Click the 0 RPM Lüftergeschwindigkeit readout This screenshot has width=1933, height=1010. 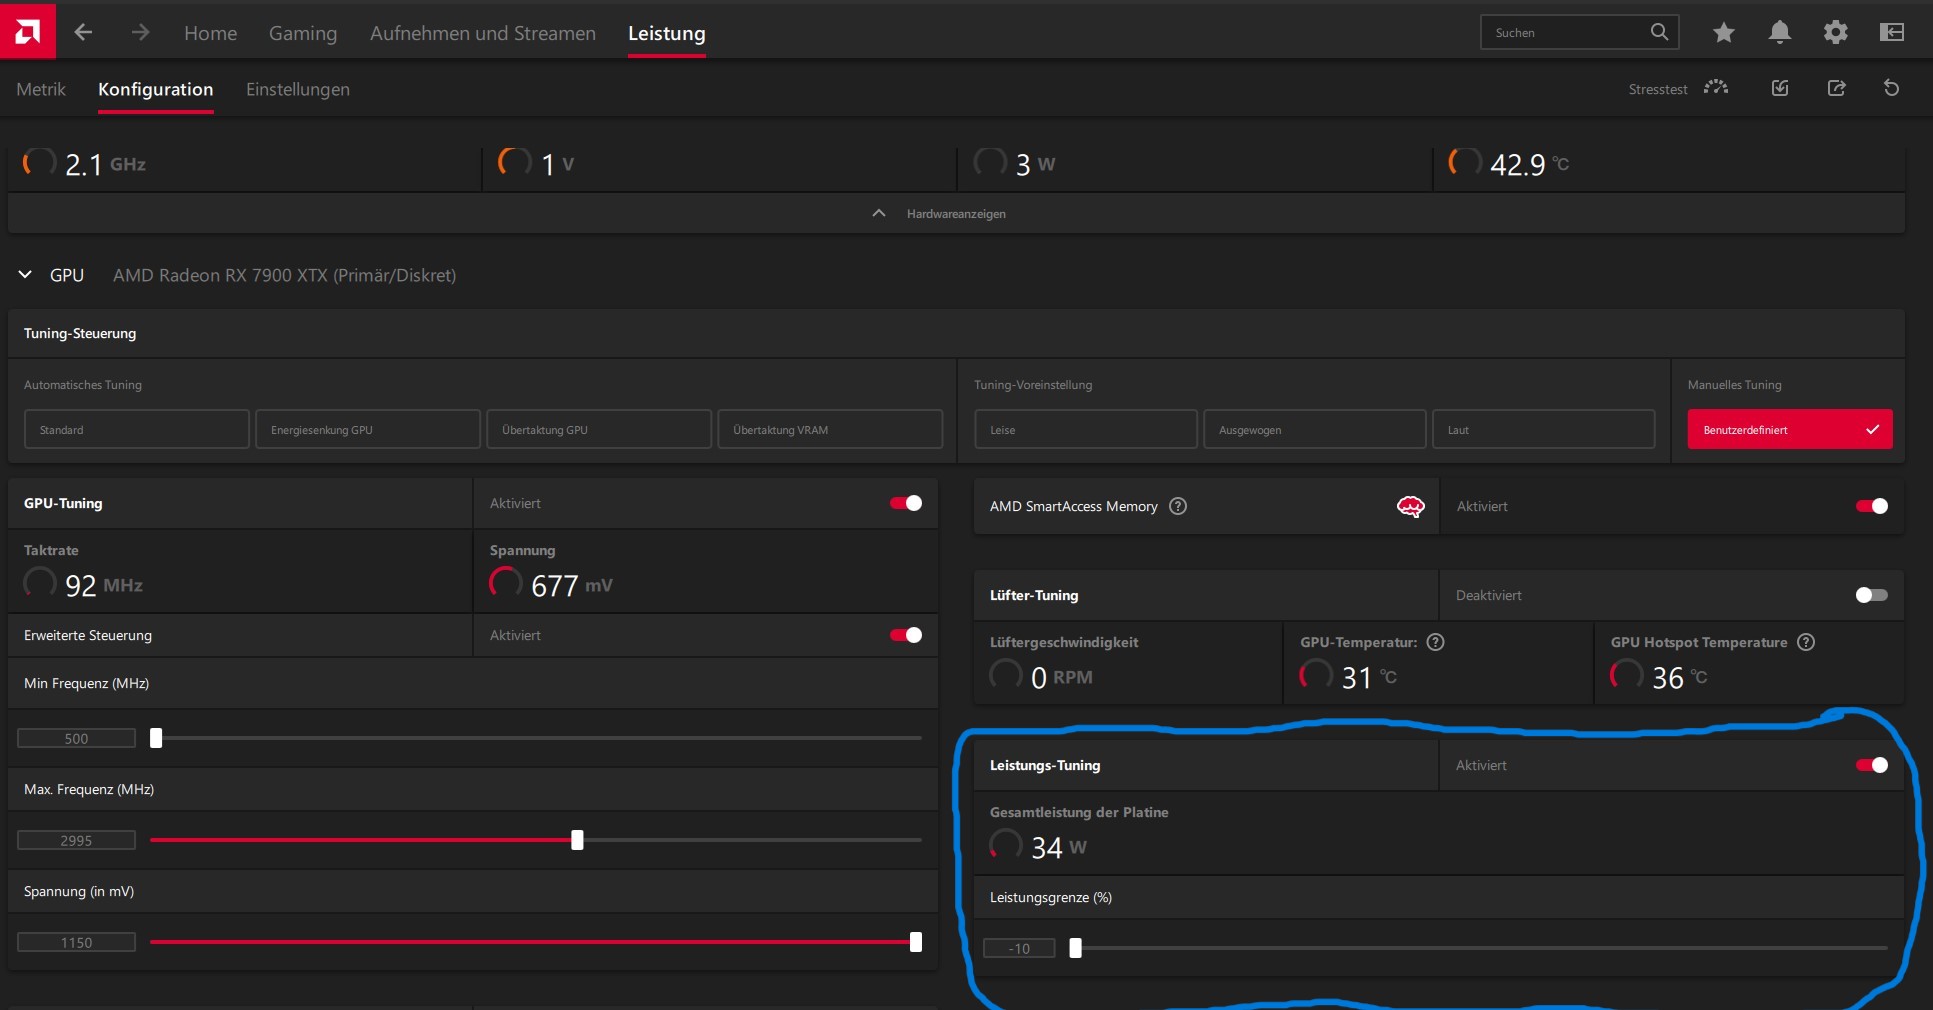point(1062,677)
